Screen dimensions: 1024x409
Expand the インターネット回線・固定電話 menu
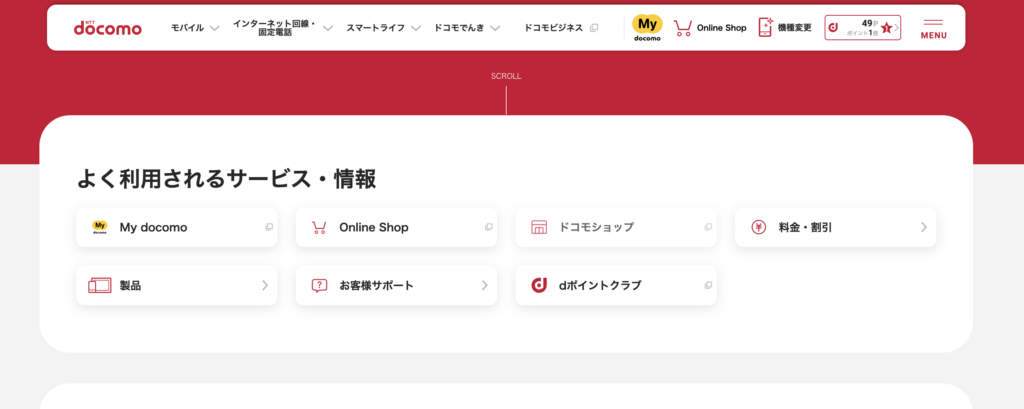[282, 28]
